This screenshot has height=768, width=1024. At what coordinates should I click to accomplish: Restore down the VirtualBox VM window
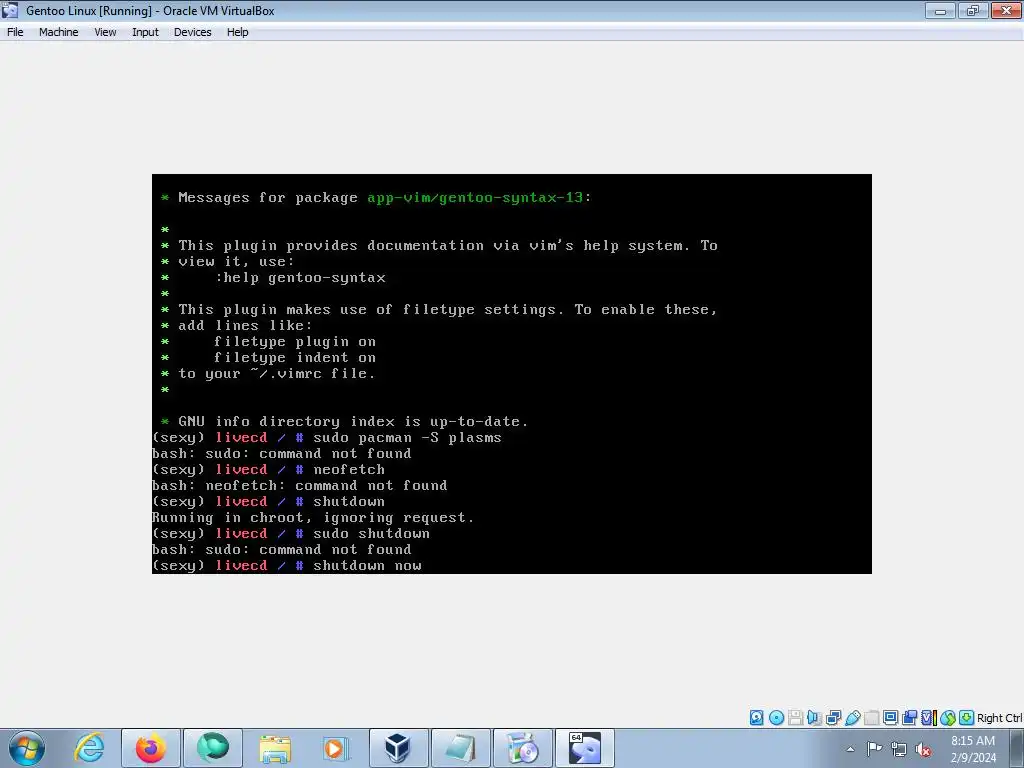pos(973,10)
